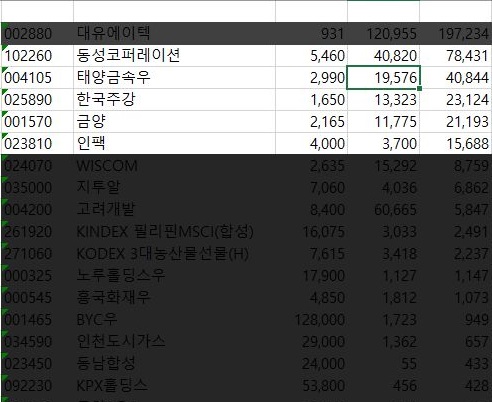Click the 대유에이텍 name cell

click(x=174, y=34)
